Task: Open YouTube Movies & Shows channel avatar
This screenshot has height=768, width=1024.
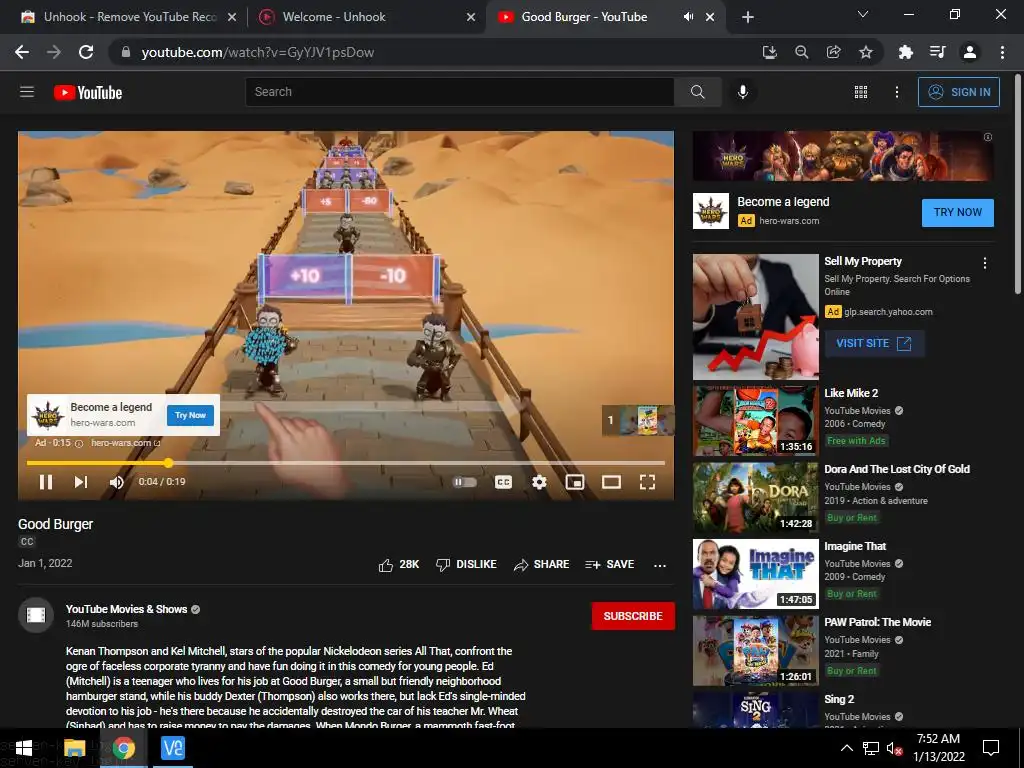Action: 36,615
